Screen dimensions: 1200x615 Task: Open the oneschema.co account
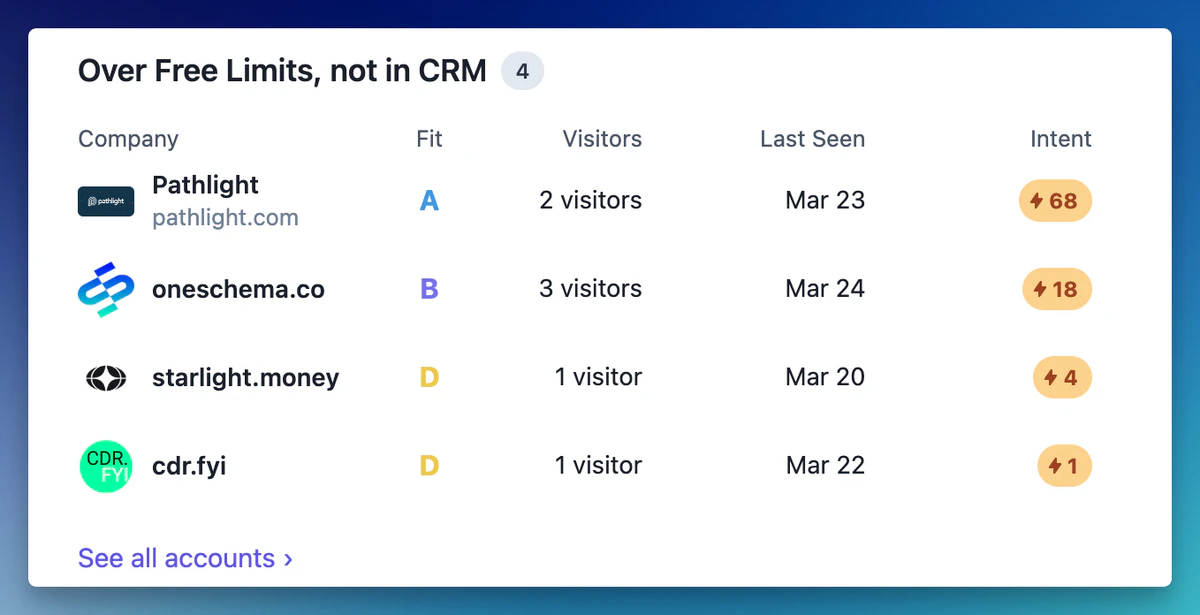tap(238, 289)
